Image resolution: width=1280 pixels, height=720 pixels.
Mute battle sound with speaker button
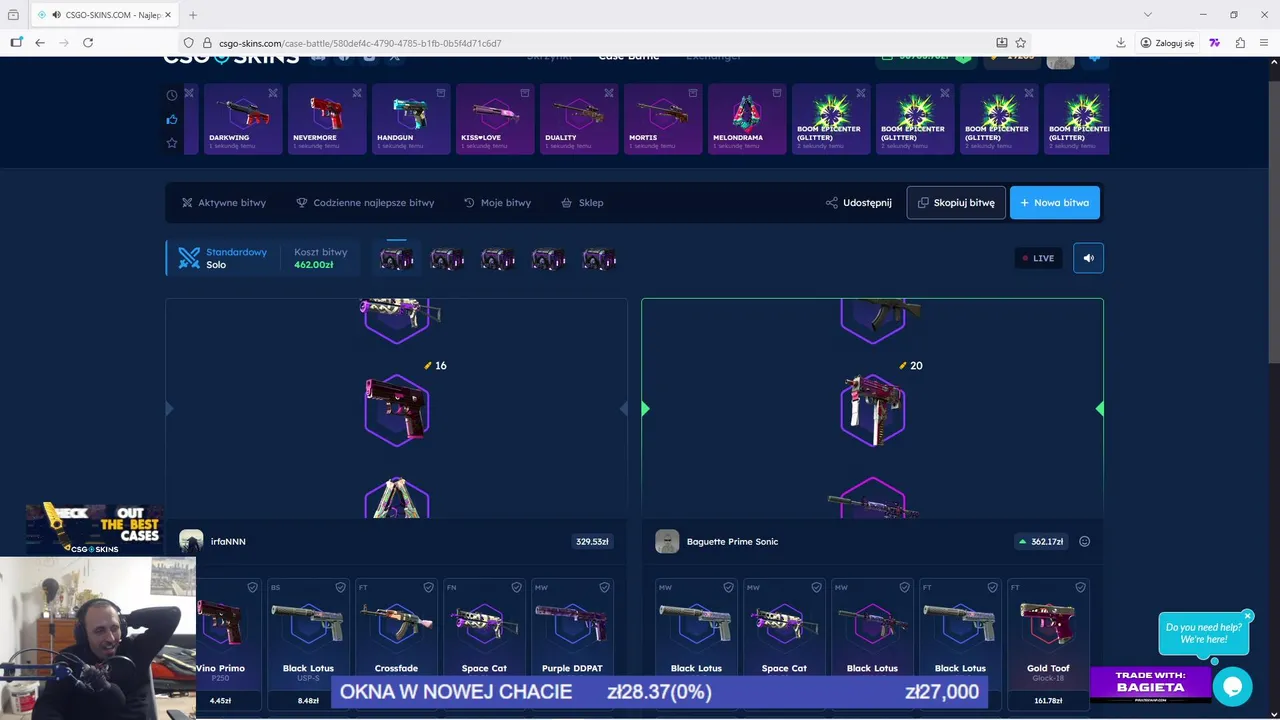point(1088,258)
